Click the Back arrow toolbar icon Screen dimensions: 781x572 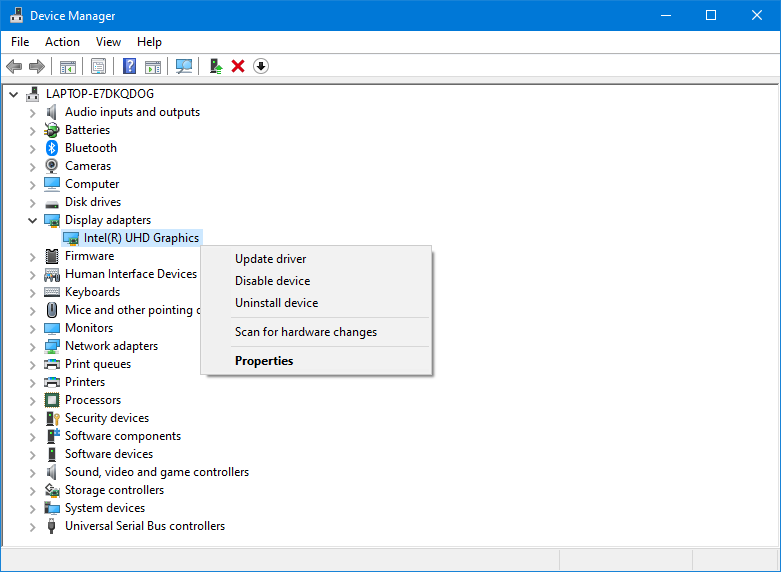[x=14, y=66]
